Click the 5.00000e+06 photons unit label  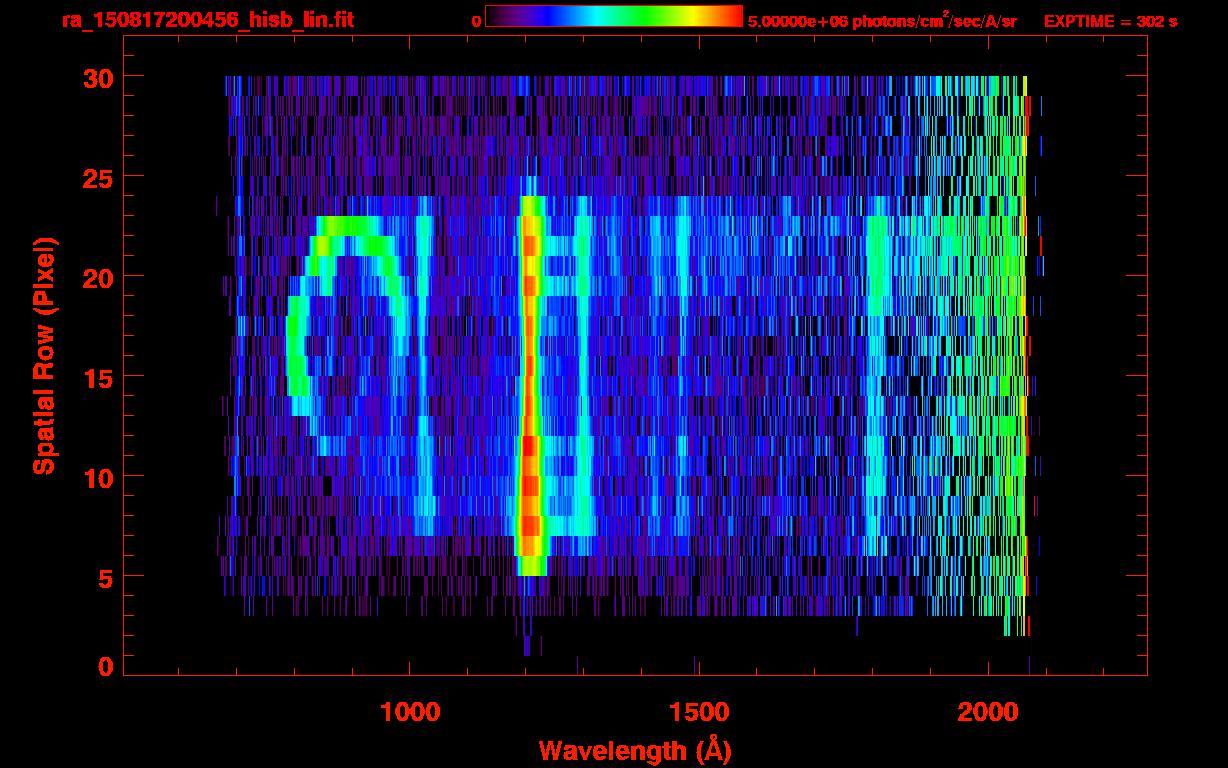coord(882,21)
